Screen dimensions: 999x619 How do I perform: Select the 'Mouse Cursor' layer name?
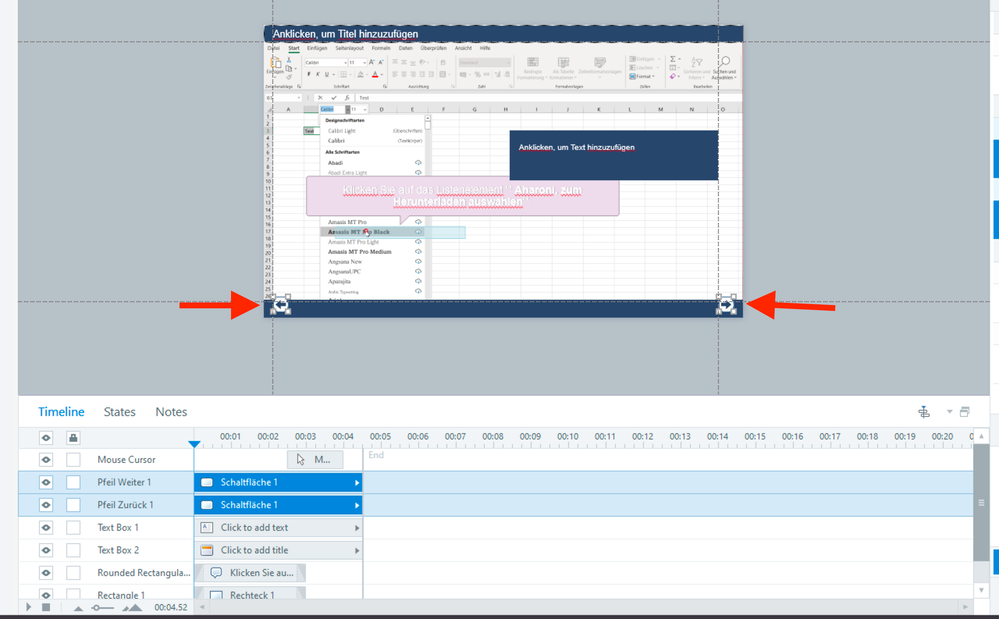[126, 460]
